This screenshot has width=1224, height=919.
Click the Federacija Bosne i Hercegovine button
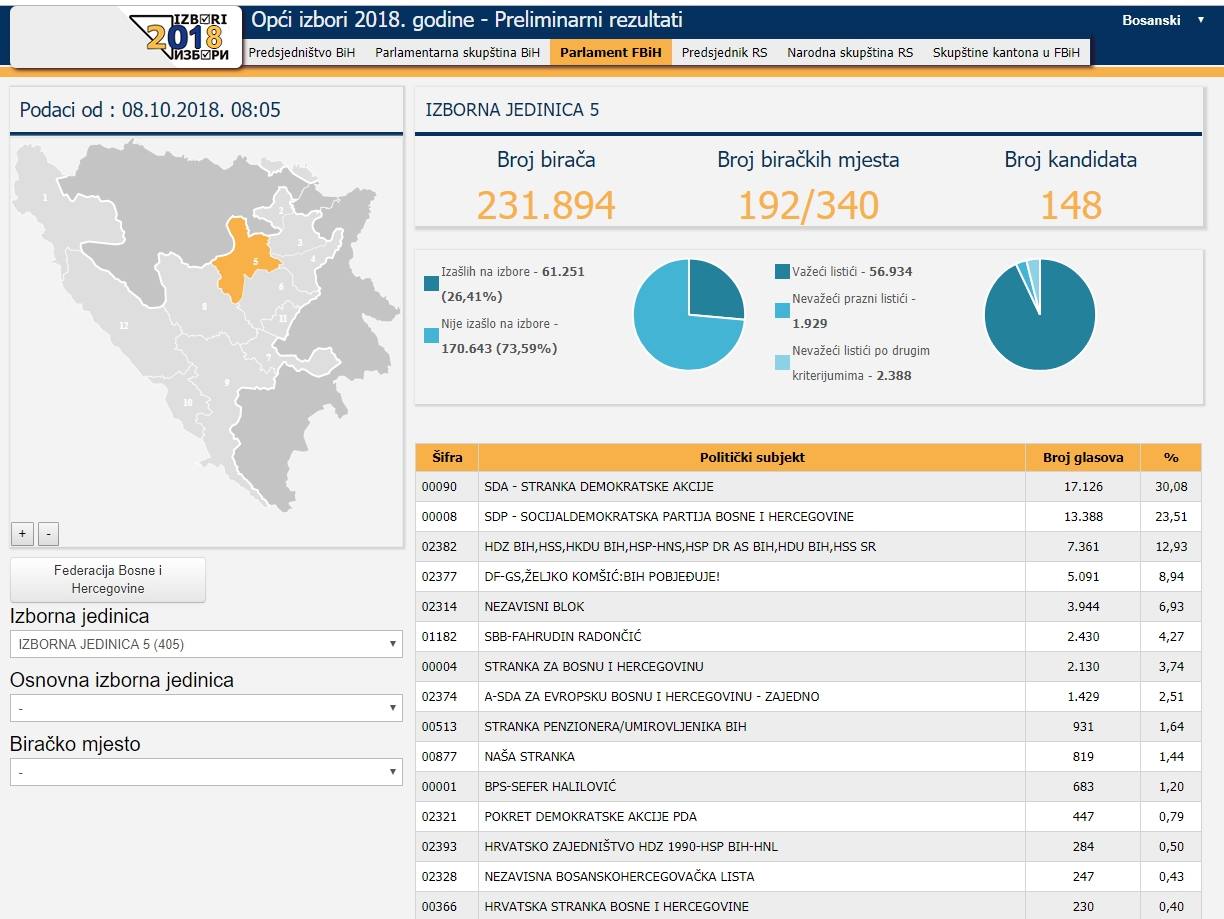pyautogui.click(x=107, y=580)
